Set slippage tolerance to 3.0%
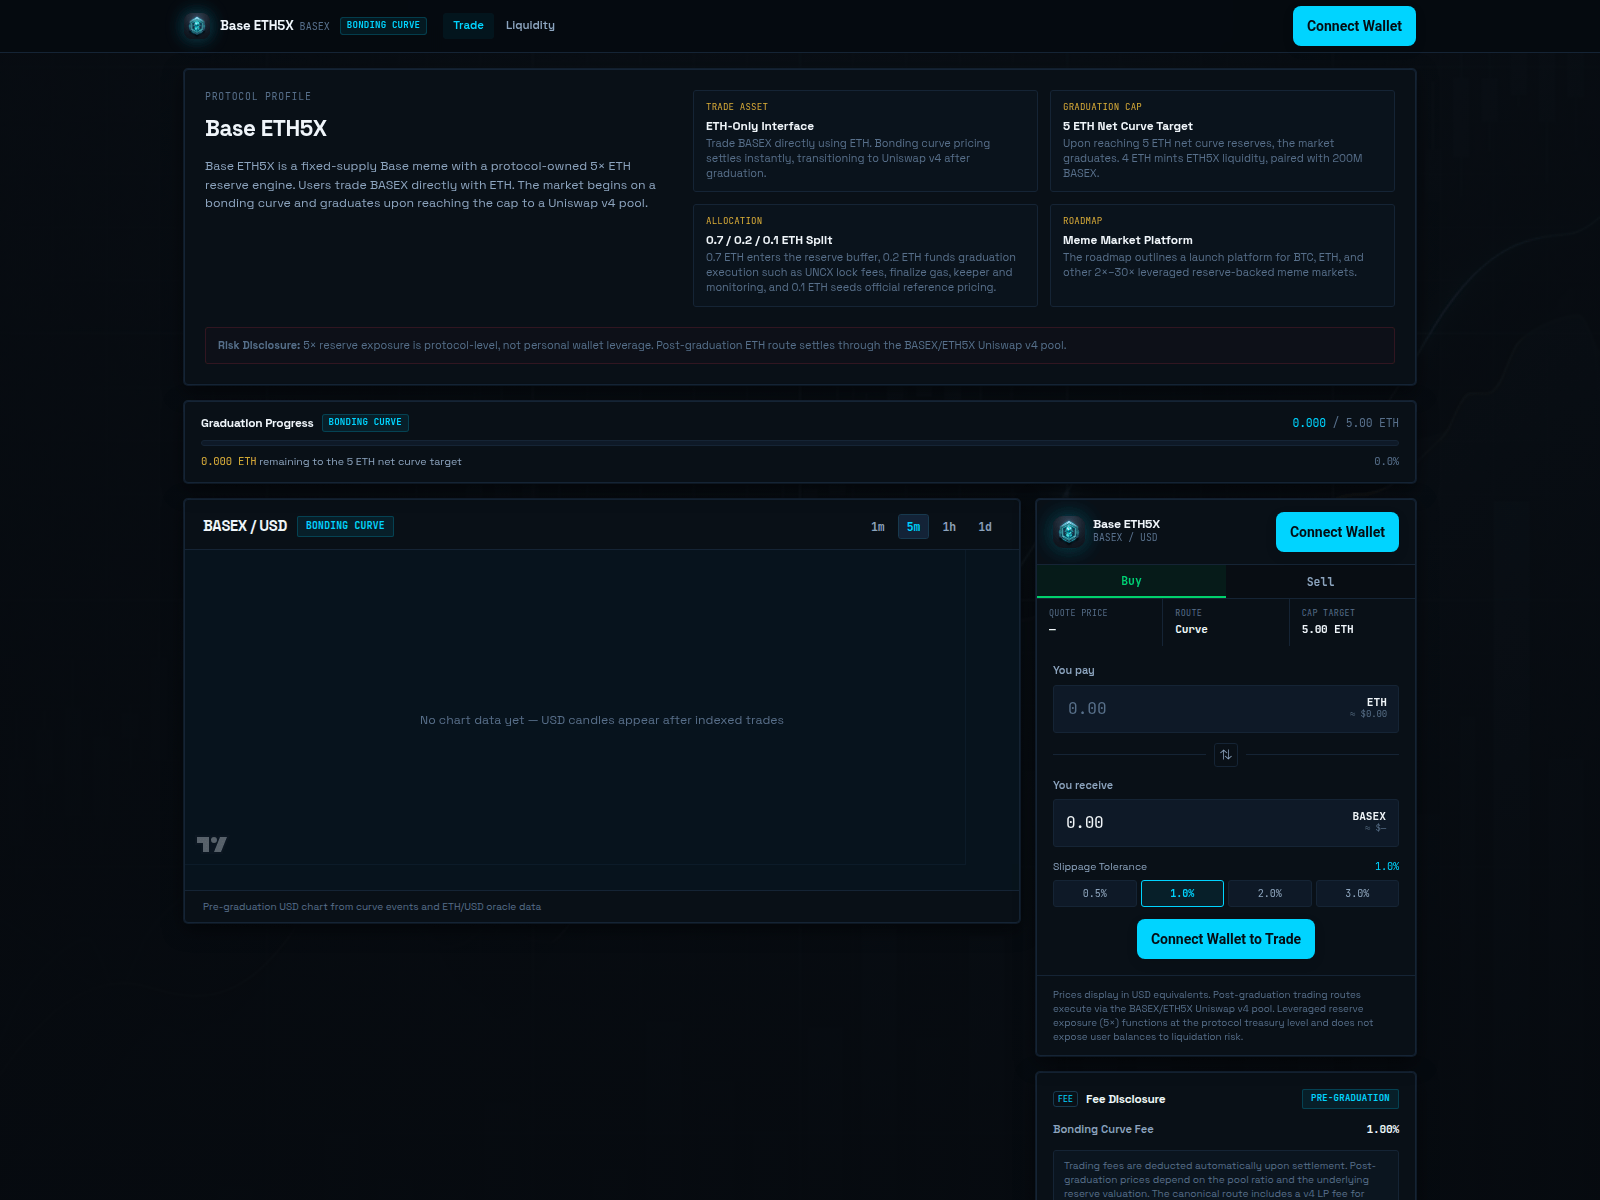 [1357, 894]
